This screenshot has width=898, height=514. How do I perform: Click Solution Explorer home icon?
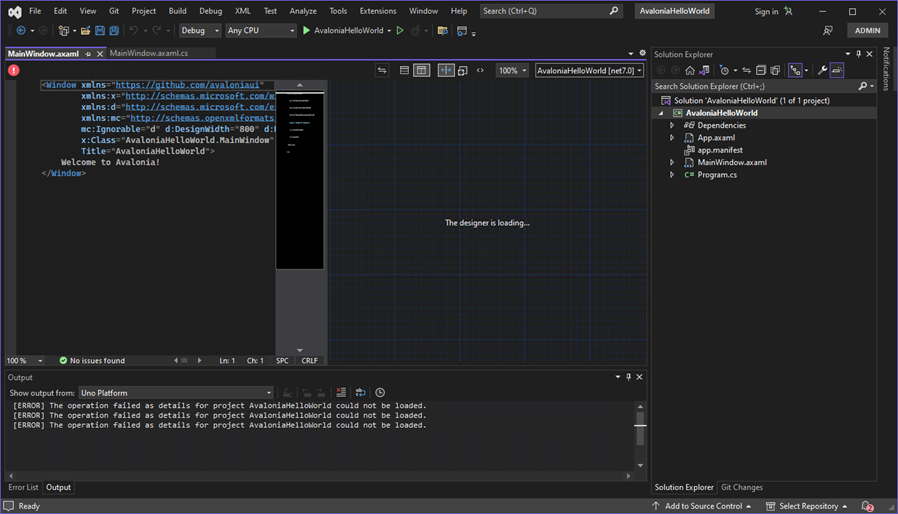pos(690,70)
